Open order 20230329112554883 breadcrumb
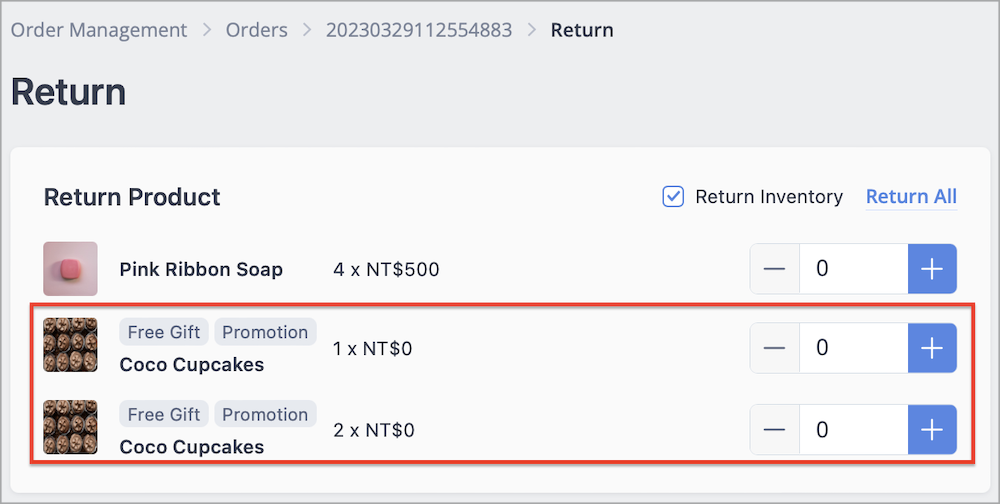1000x504 pixels. 419,30
